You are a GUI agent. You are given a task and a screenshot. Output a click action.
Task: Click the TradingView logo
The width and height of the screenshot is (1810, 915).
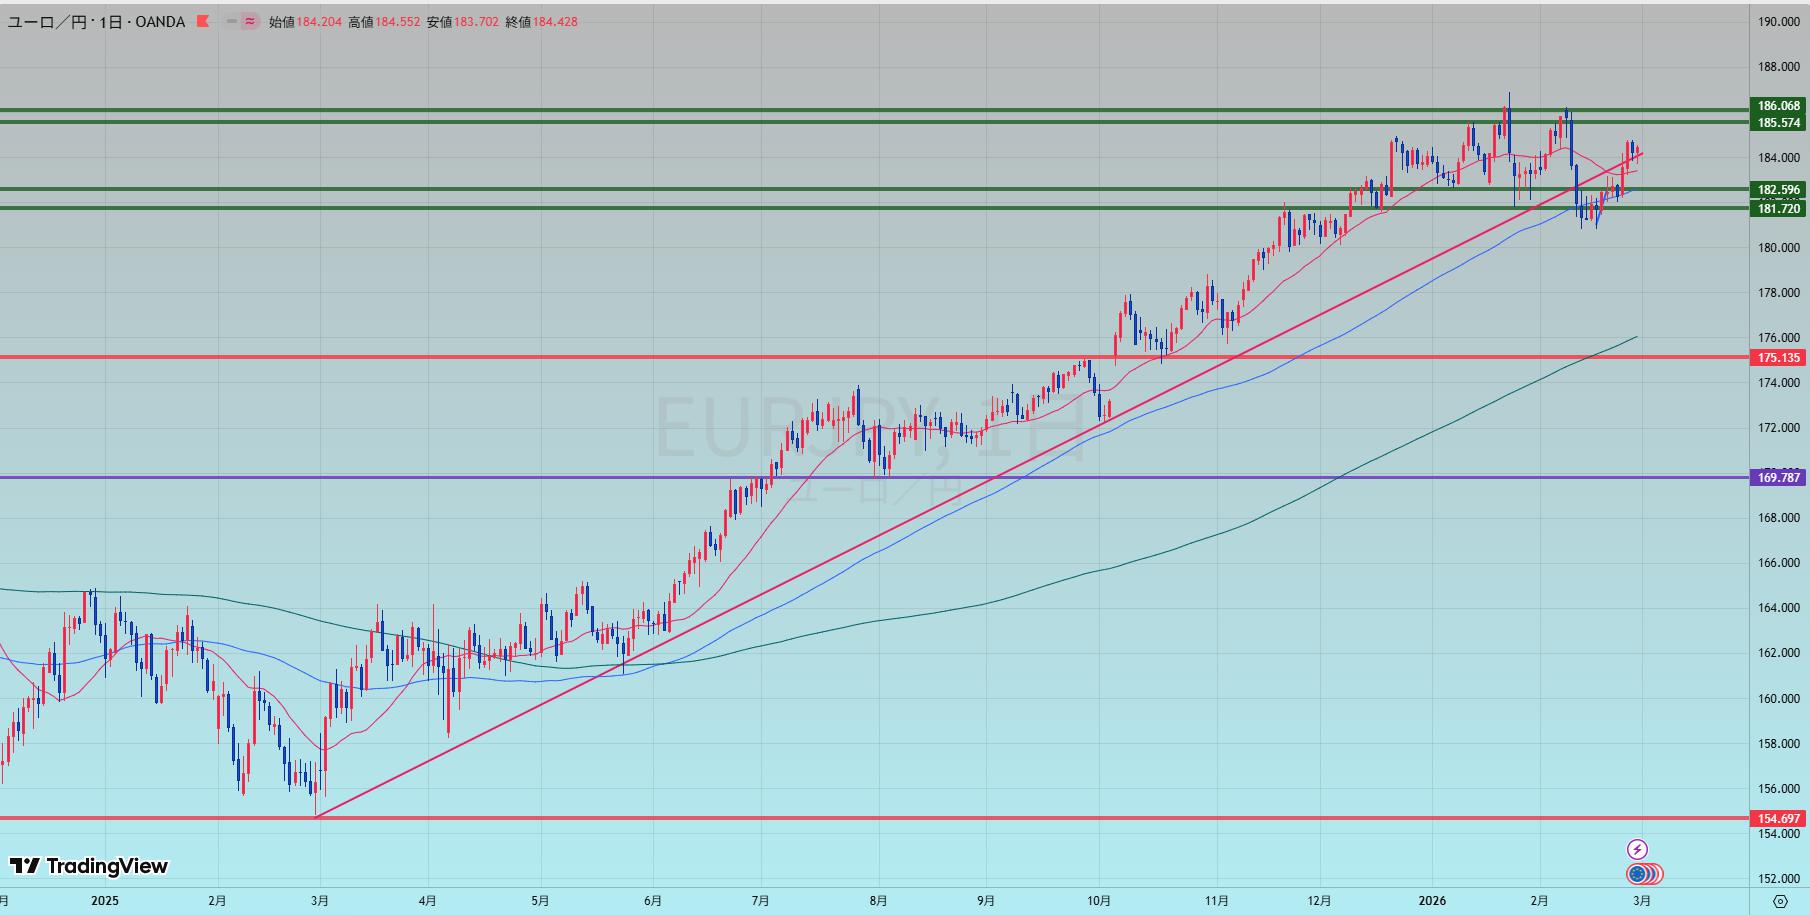pyautogui.click(x=89, y=866)
